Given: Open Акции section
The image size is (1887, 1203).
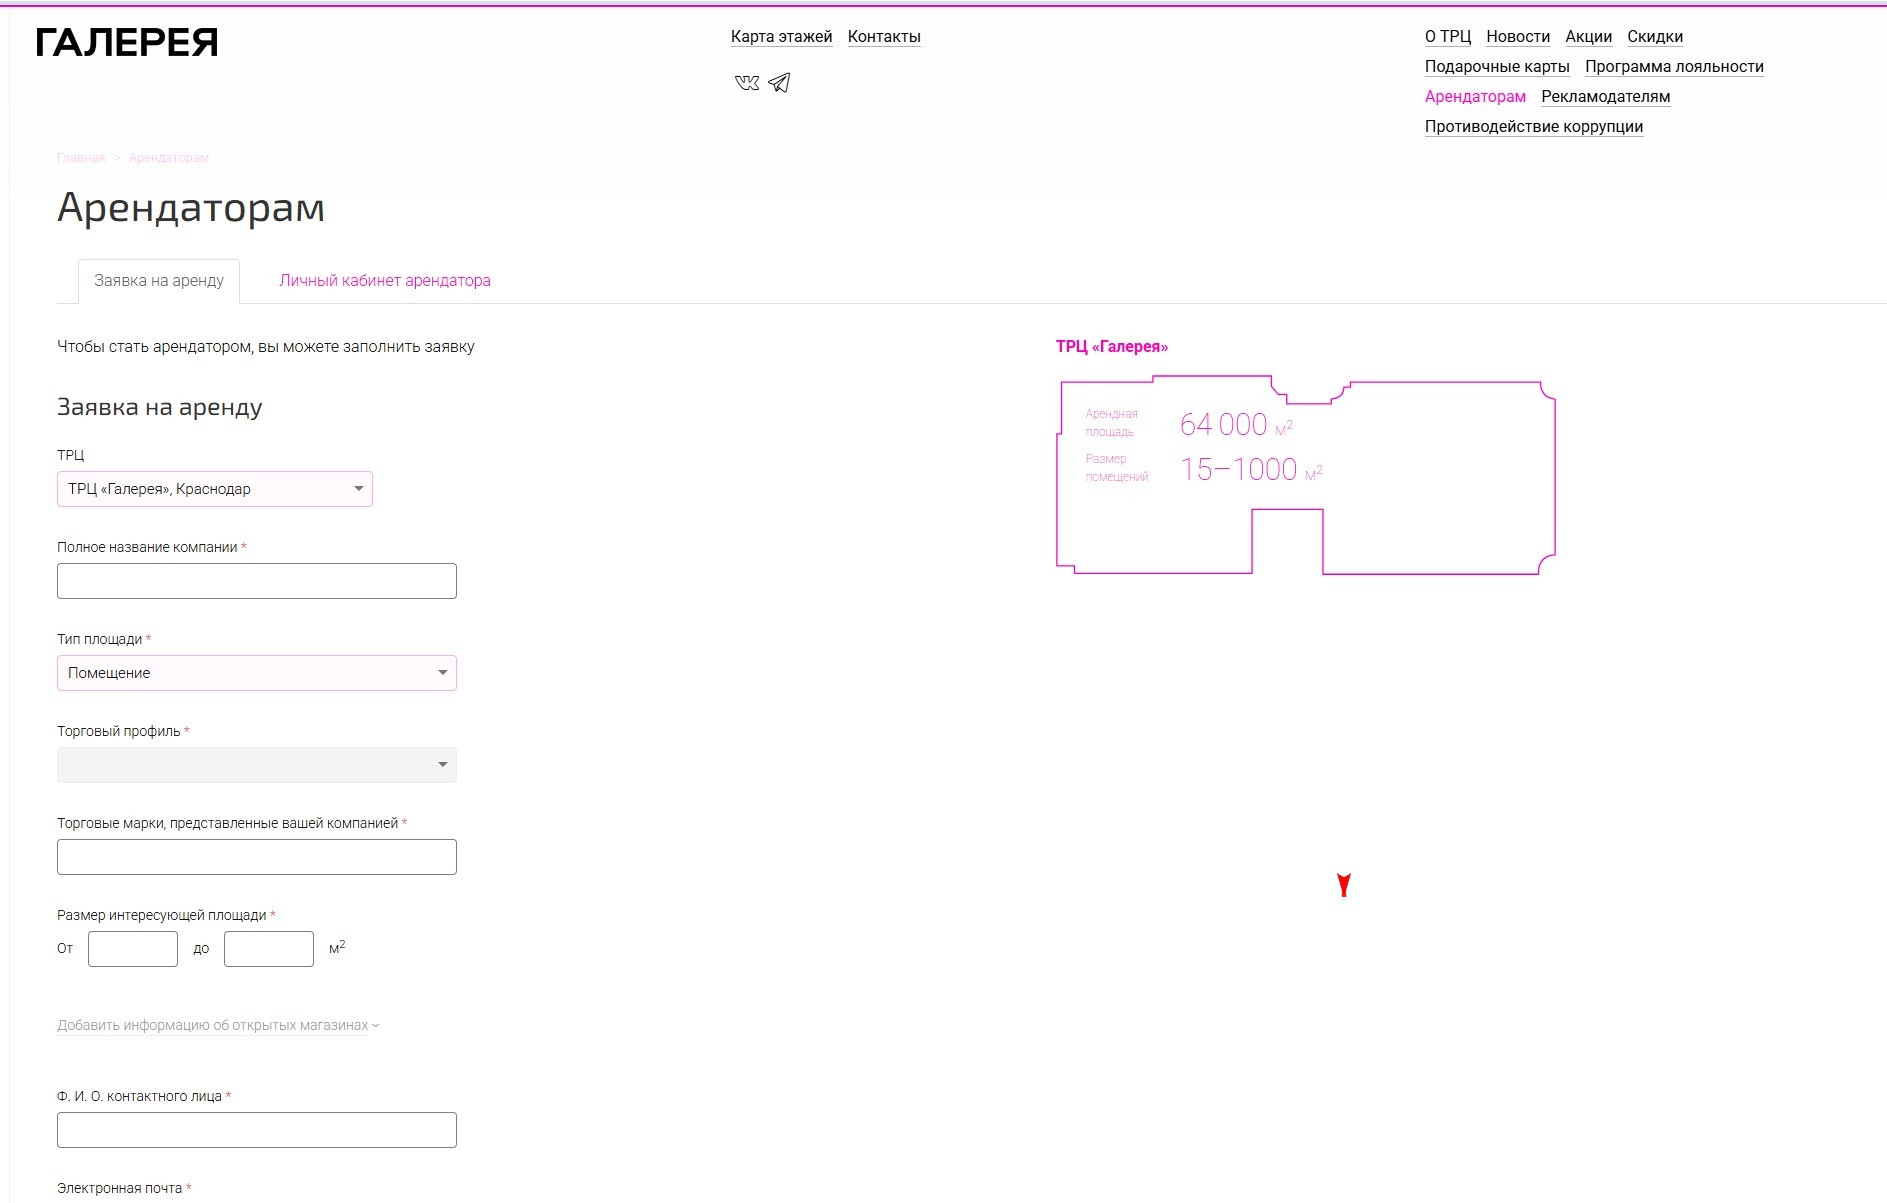Looking at the screenshot, I should tap(1589, 37).
